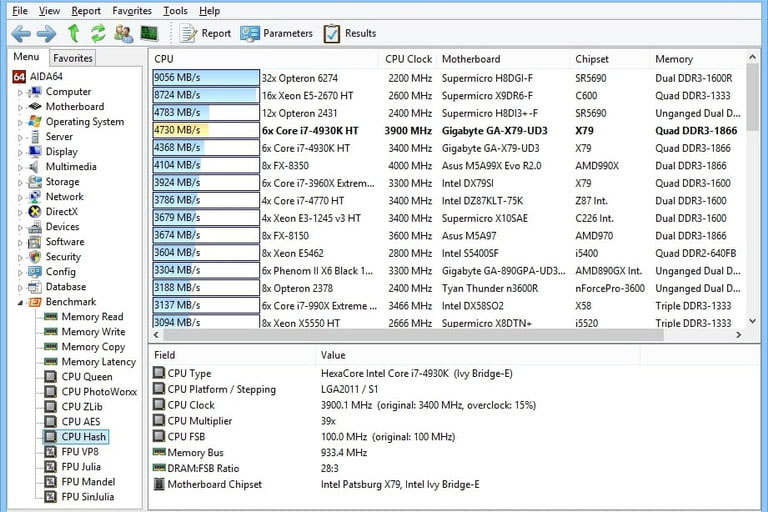This screenshot has height=512, width=768.
Task: Sort by the Chipset column header
Action: [x=610, y=59]
